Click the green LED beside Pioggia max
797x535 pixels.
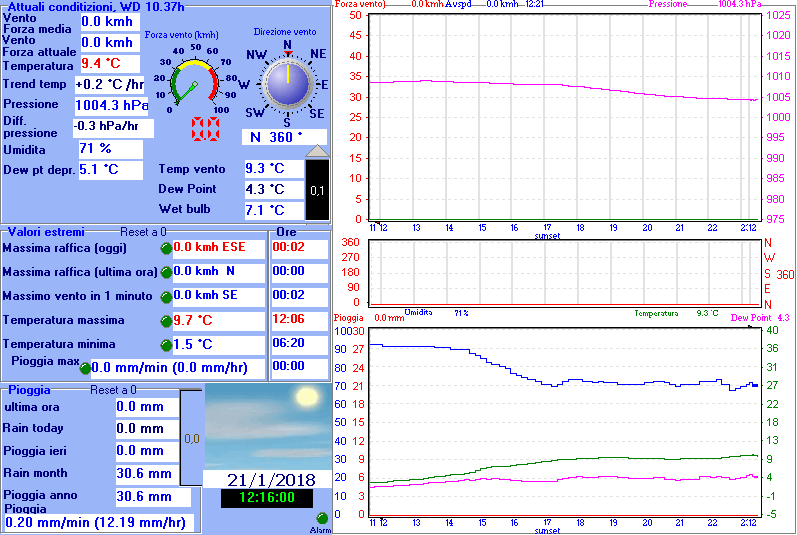(x=85, y=368)
